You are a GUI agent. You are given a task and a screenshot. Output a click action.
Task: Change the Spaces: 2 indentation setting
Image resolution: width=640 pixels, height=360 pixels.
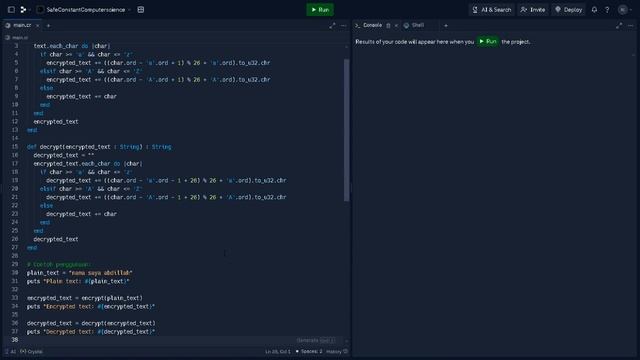pos(309,351)
